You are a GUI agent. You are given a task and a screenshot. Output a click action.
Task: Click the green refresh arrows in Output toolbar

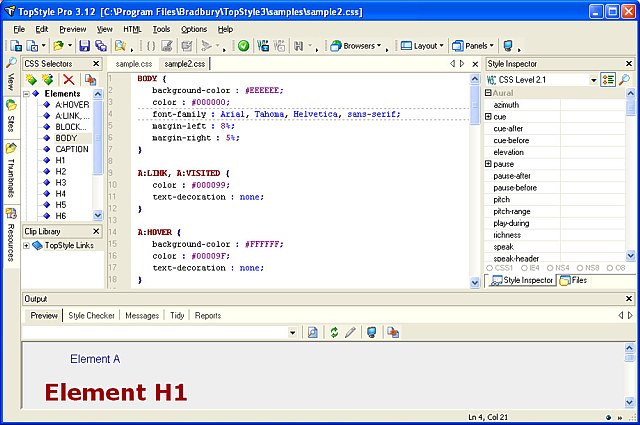point(334,332)
